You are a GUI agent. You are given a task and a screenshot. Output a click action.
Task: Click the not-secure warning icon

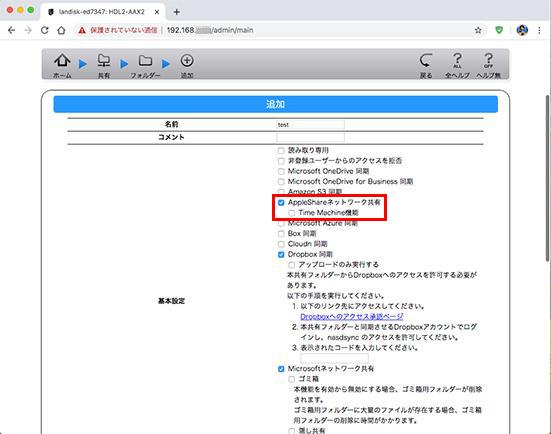(x=82, y=31)
